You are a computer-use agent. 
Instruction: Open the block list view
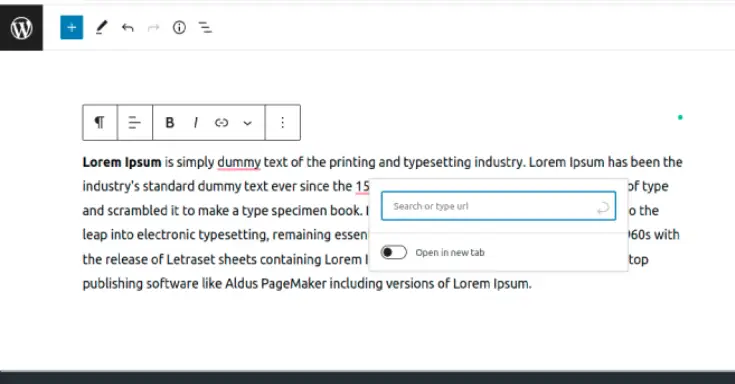pos(205,28)
